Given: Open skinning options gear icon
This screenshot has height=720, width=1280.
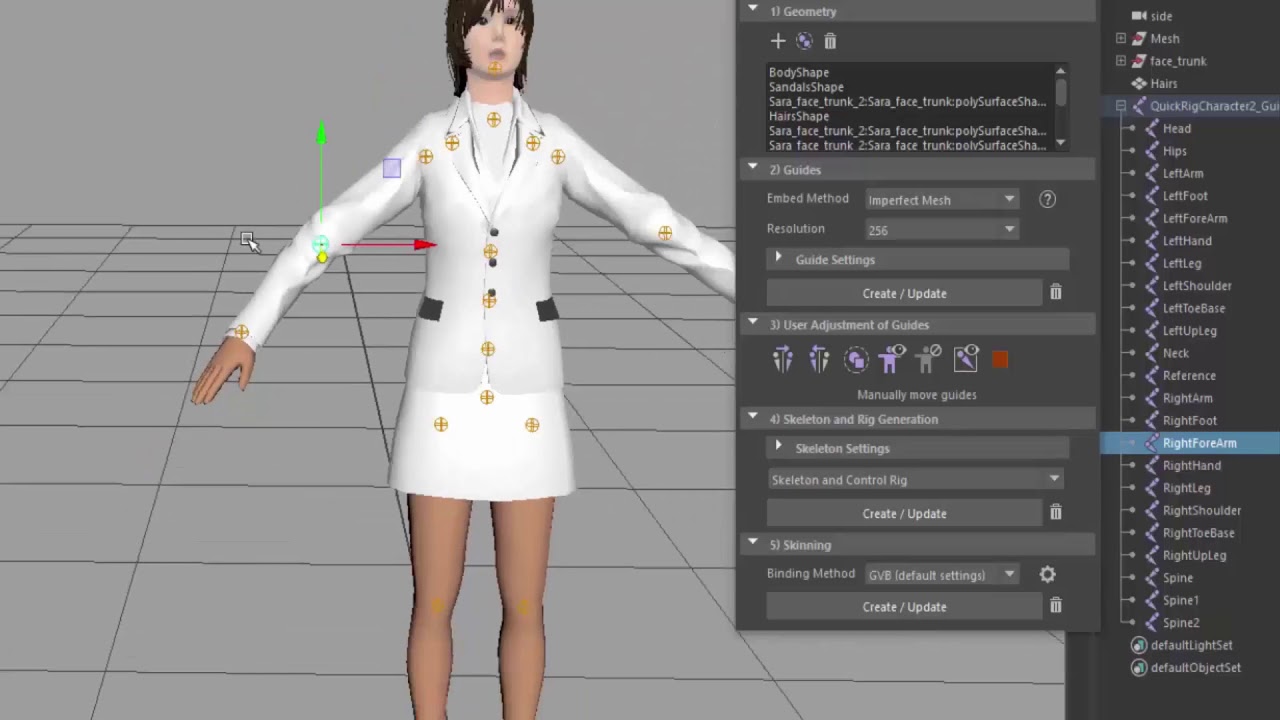Looking at the screenshot, I should [1047, 574].
